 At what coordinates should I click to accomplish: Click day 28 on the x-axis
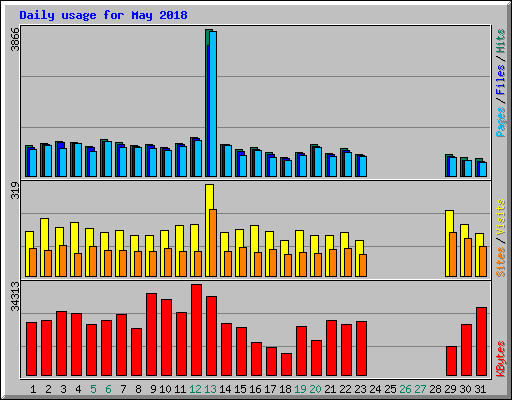[435, 389]
